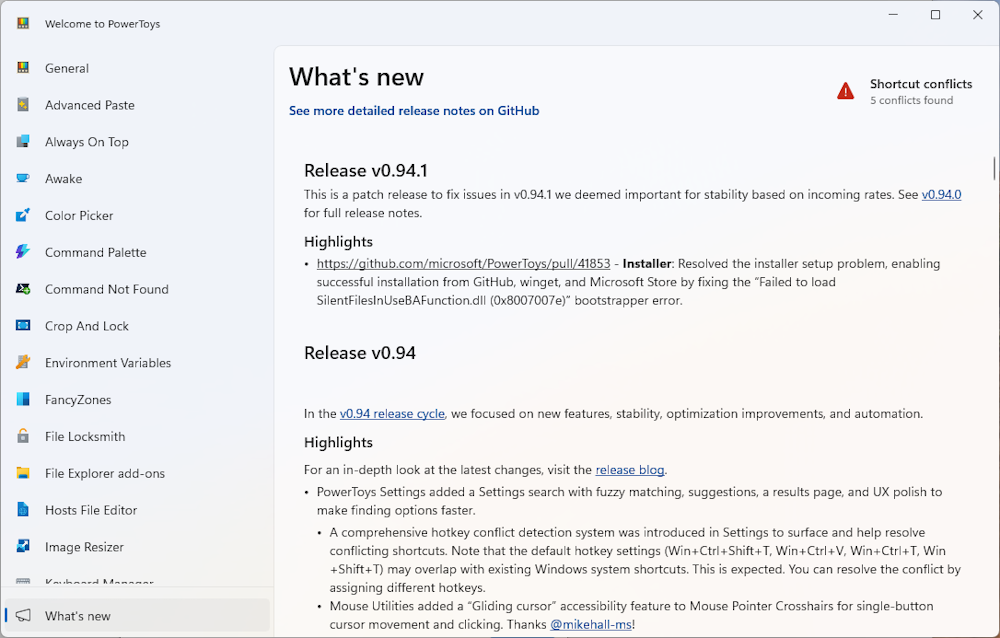Select Hosts File Editor entry
Image resolution: width=1000 pixels, height=638 pixels.
137,510
